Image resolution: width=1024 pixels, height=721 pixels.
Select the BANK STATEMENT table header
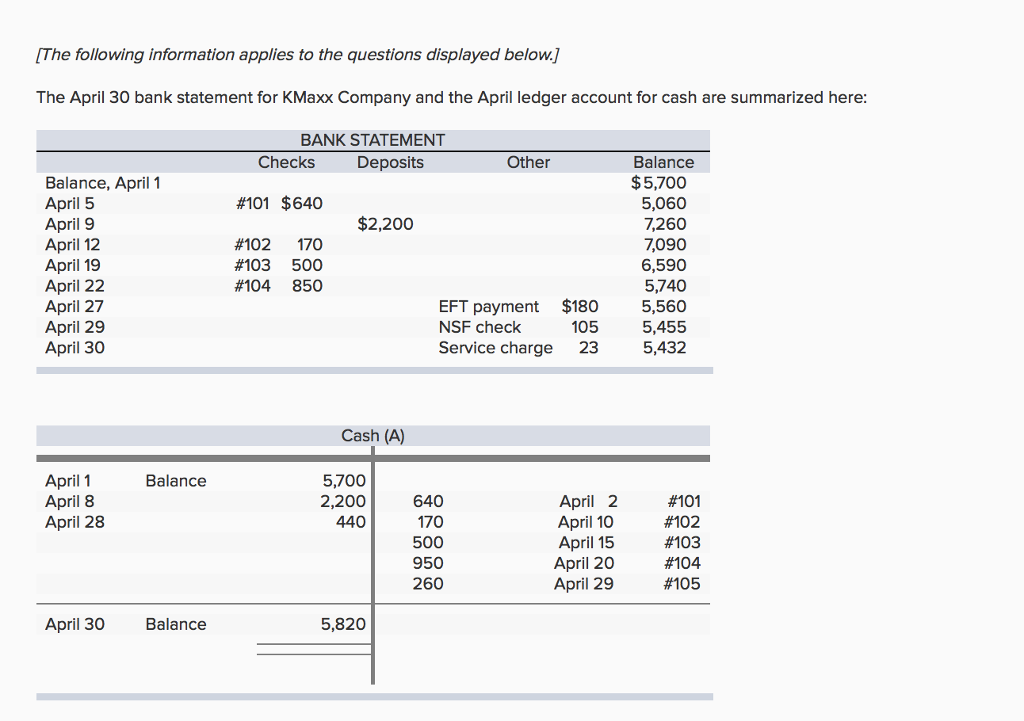tap(372, 140)
